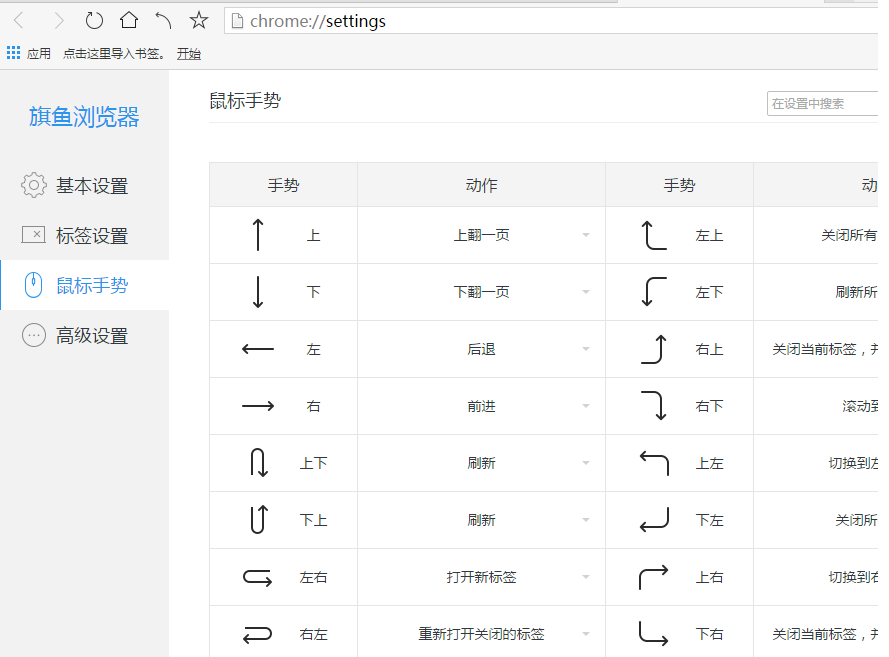Click the gear icon next to 基本设置

[x=33, y=185]
